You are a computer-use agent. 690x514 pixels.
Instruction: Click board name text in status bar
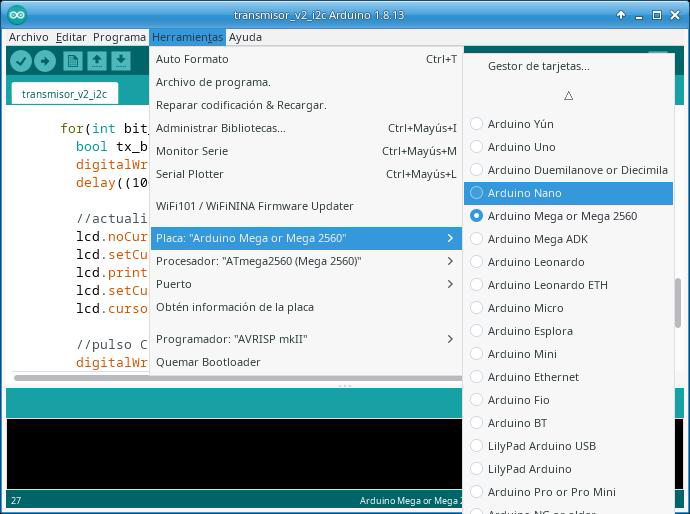pos(410,500)
